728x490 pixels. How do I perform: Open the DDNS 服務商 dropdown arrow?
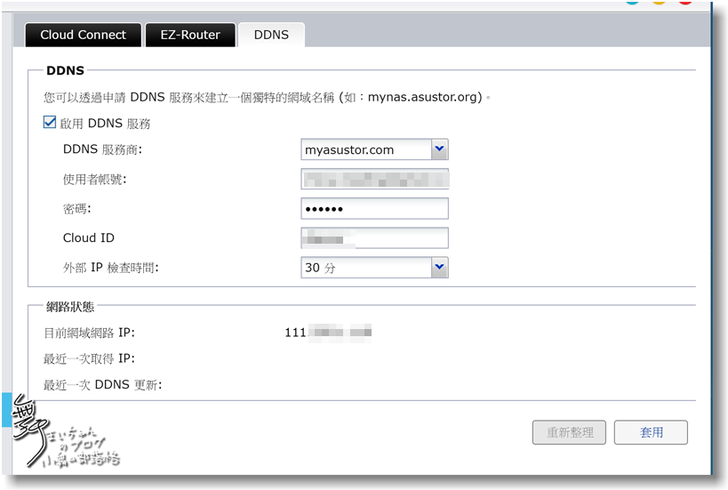439,149
